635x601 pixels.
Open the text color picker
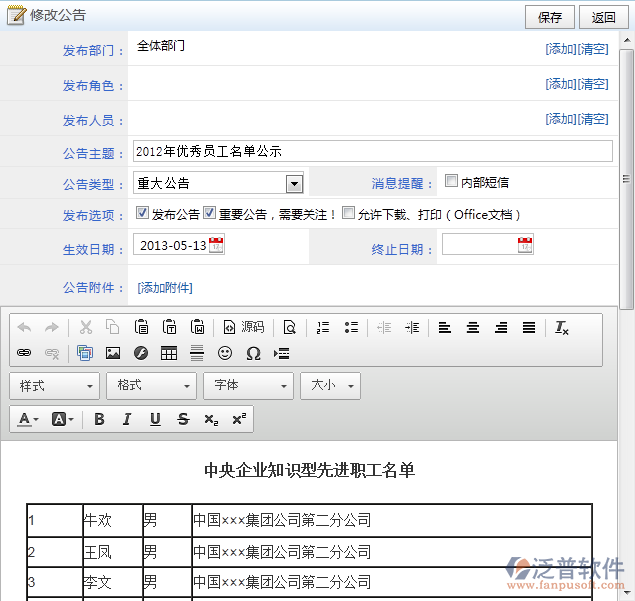[x=28, y=419]
